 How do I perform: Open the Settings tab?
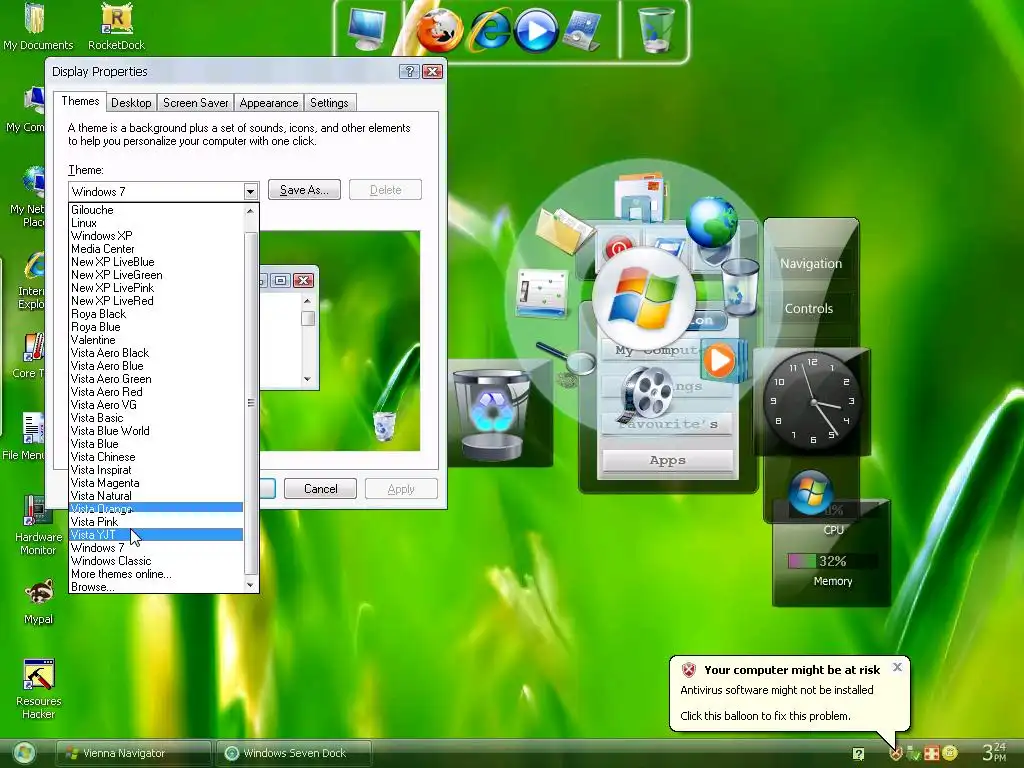click(329, 103)
